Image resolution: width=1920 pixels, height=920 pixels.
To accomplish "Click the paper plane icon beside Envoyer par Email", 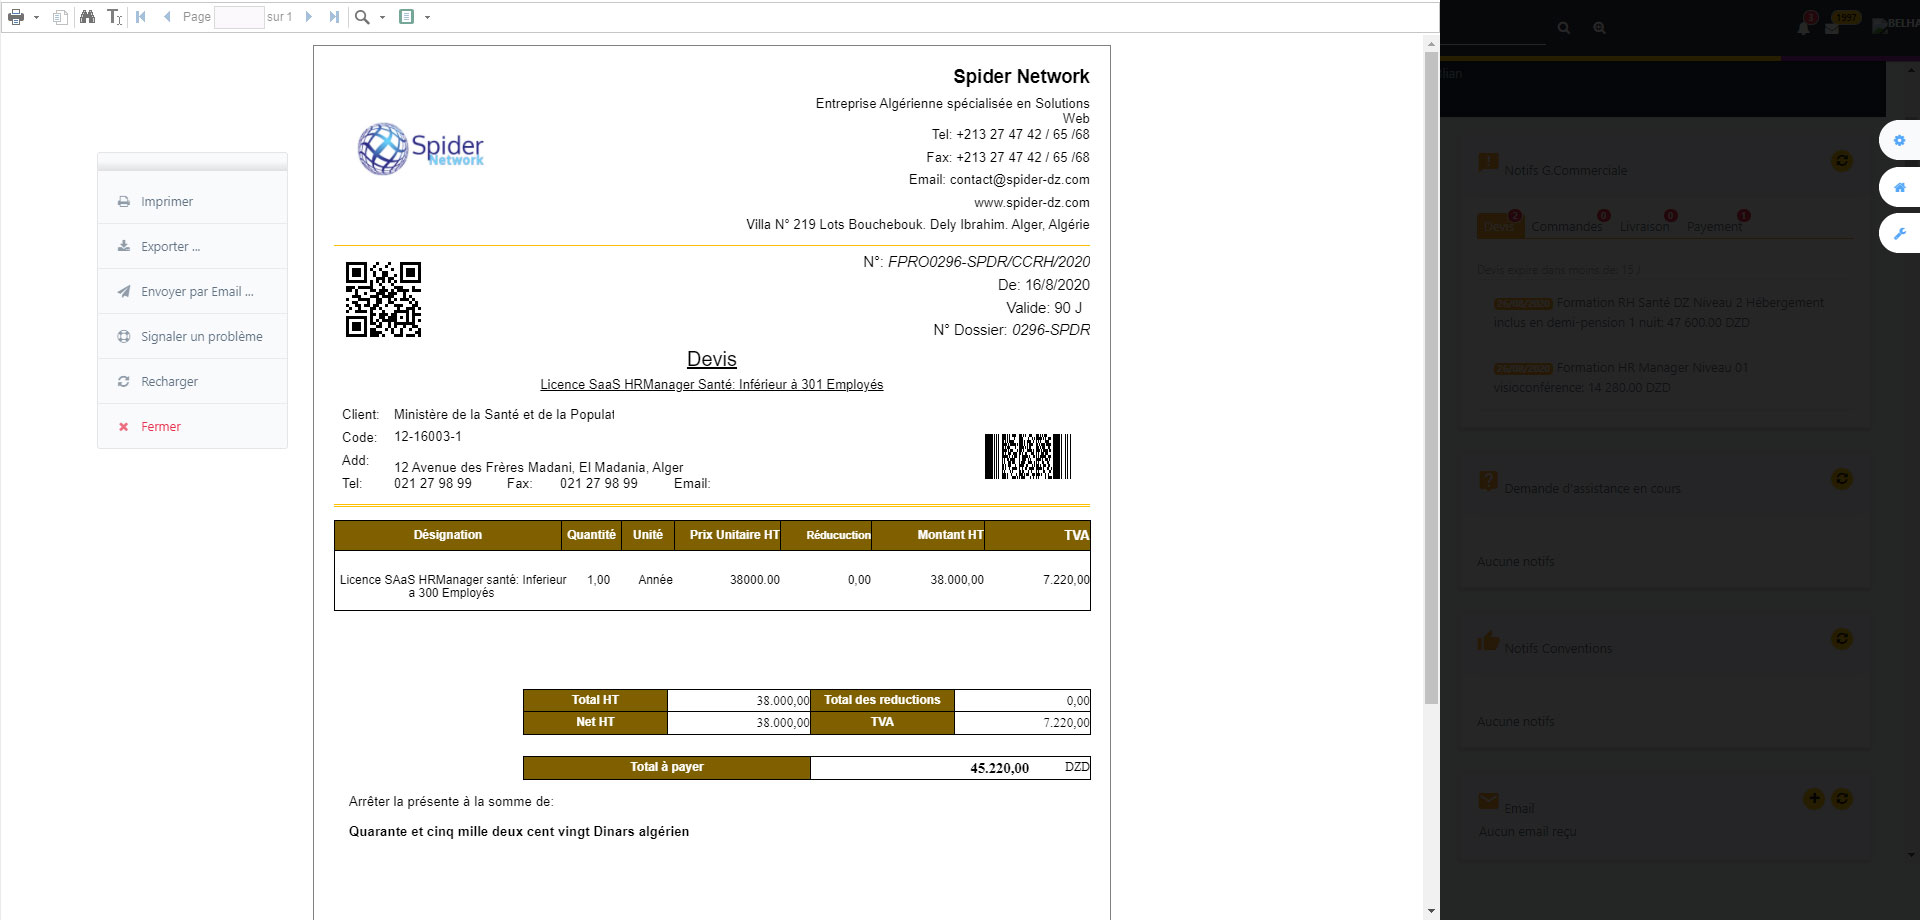I will (x=124, y=292).
